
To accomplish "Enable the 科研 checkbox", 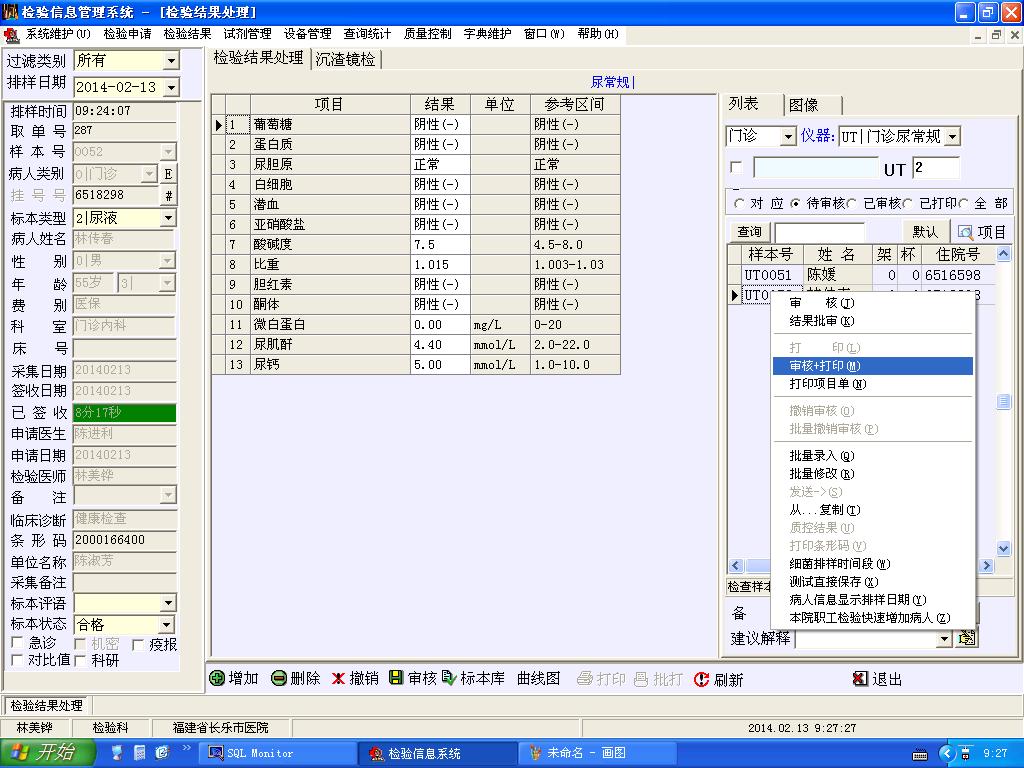I will 80,661.
